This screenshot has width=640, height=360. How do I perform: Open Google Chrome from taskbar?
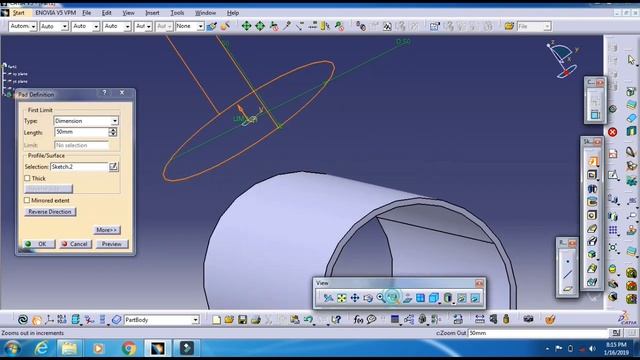click(x=129, y=349)
